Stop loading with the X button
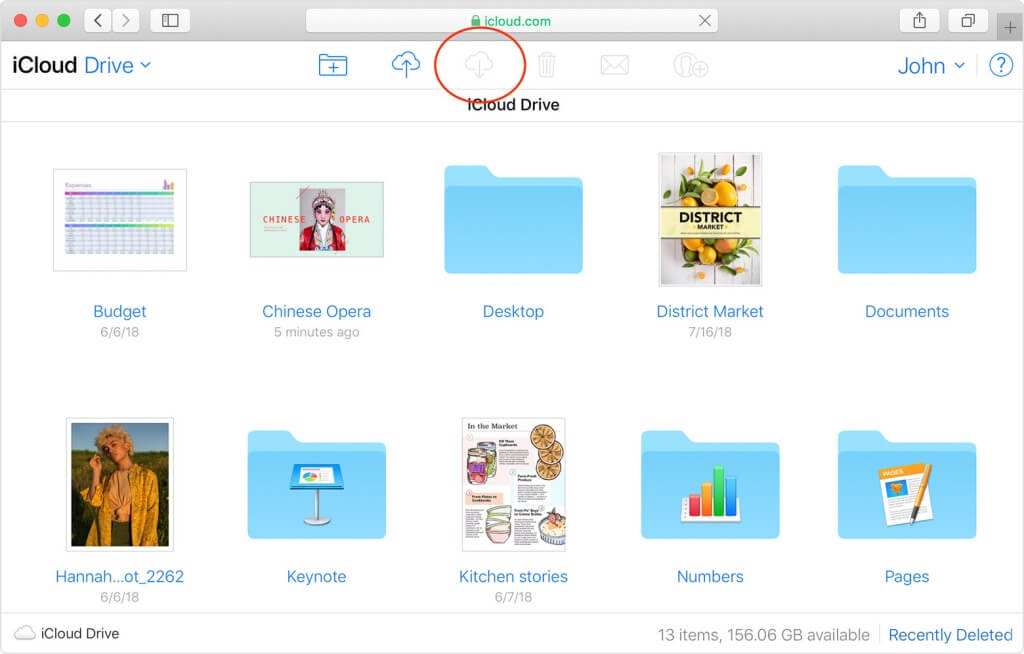 coord(705,21)
